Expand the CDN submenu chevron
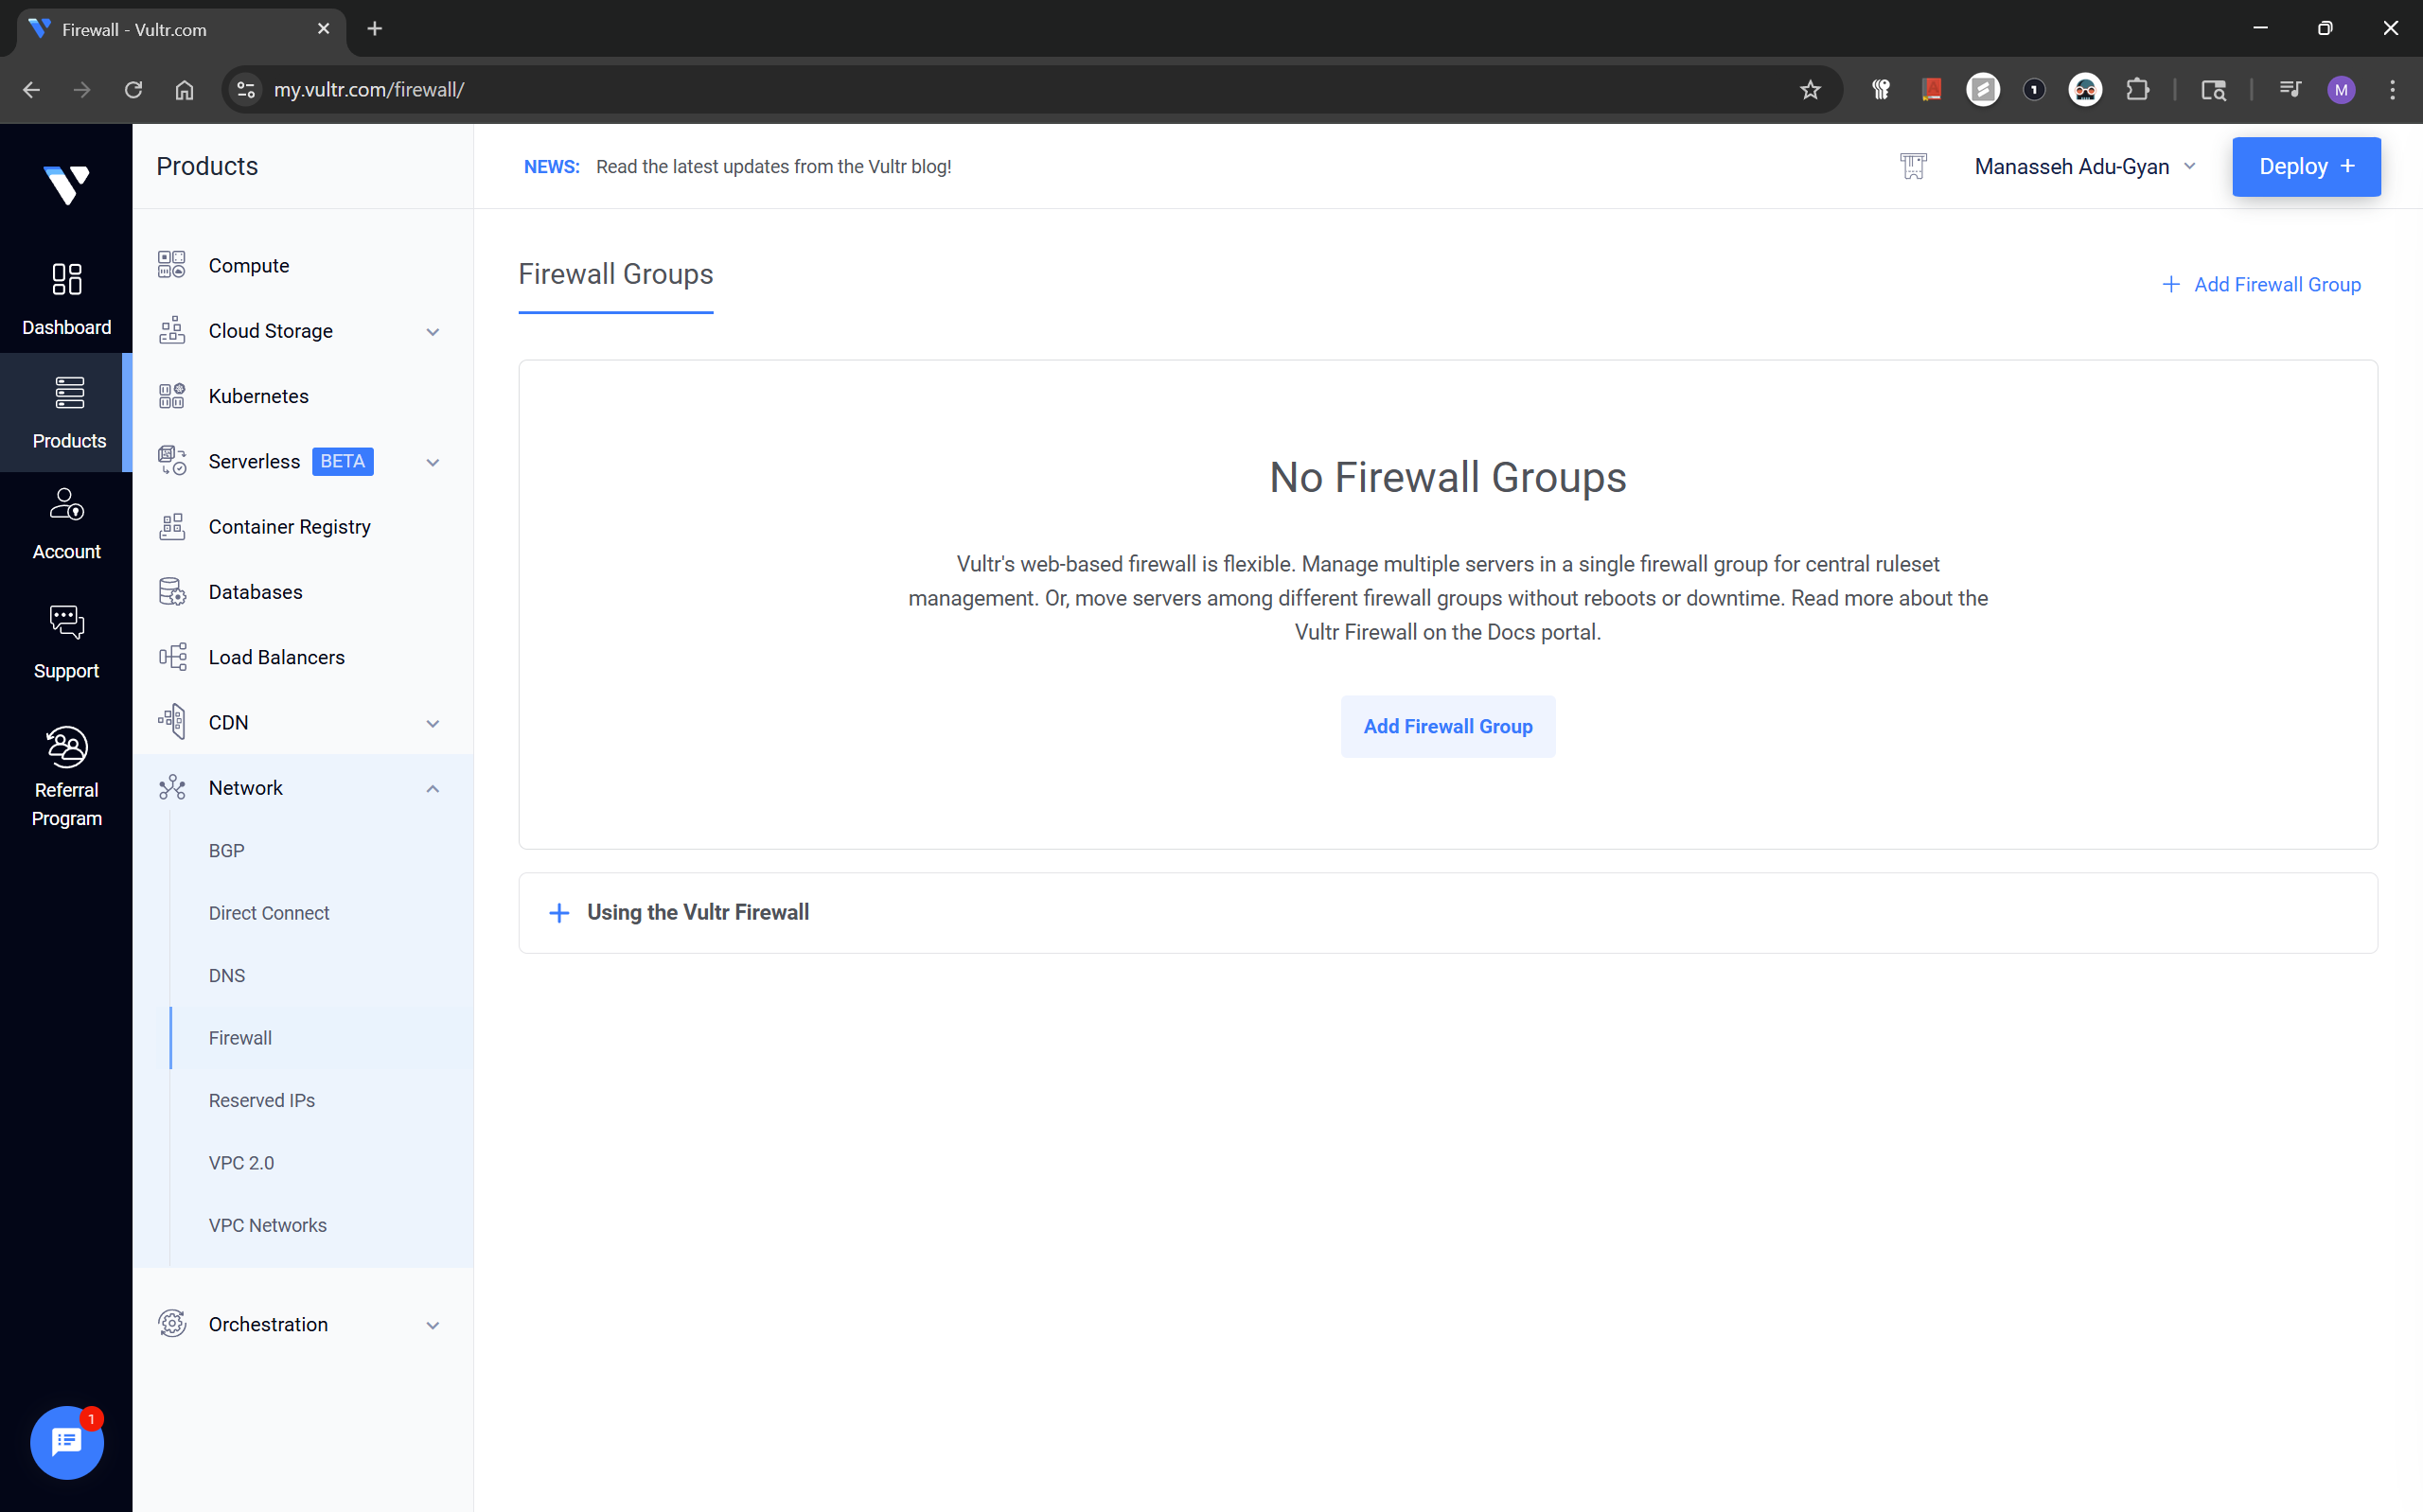Screen dimensions: 2423x1512 click(x=433, y=723)
